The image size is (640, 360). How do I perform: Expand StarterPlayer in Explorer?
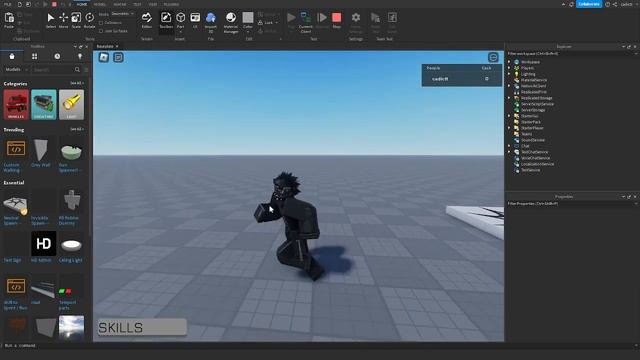[x=509, y=128]
